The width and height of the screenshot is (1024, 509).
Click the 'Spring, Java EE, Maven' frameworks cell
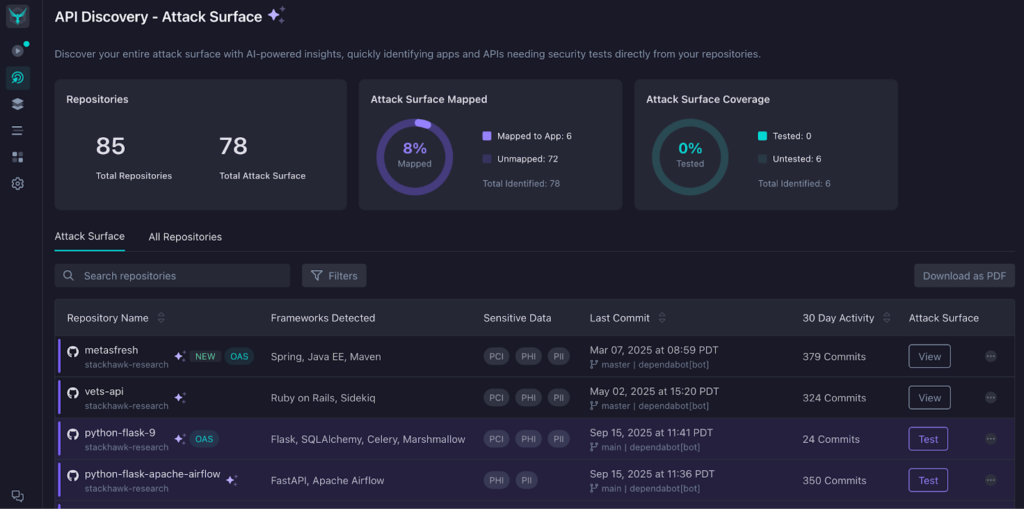click(x=326, y=356)
